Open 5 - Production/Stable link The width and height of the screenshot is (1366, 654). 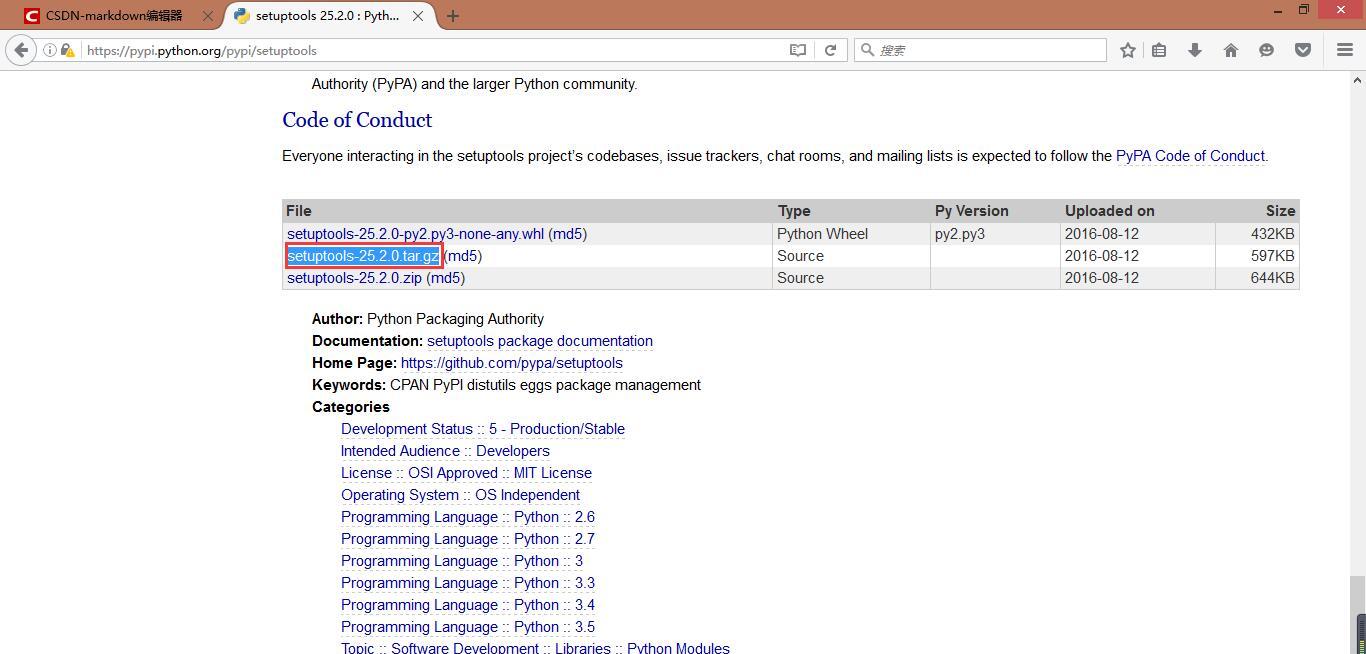(x=557, y=429)
